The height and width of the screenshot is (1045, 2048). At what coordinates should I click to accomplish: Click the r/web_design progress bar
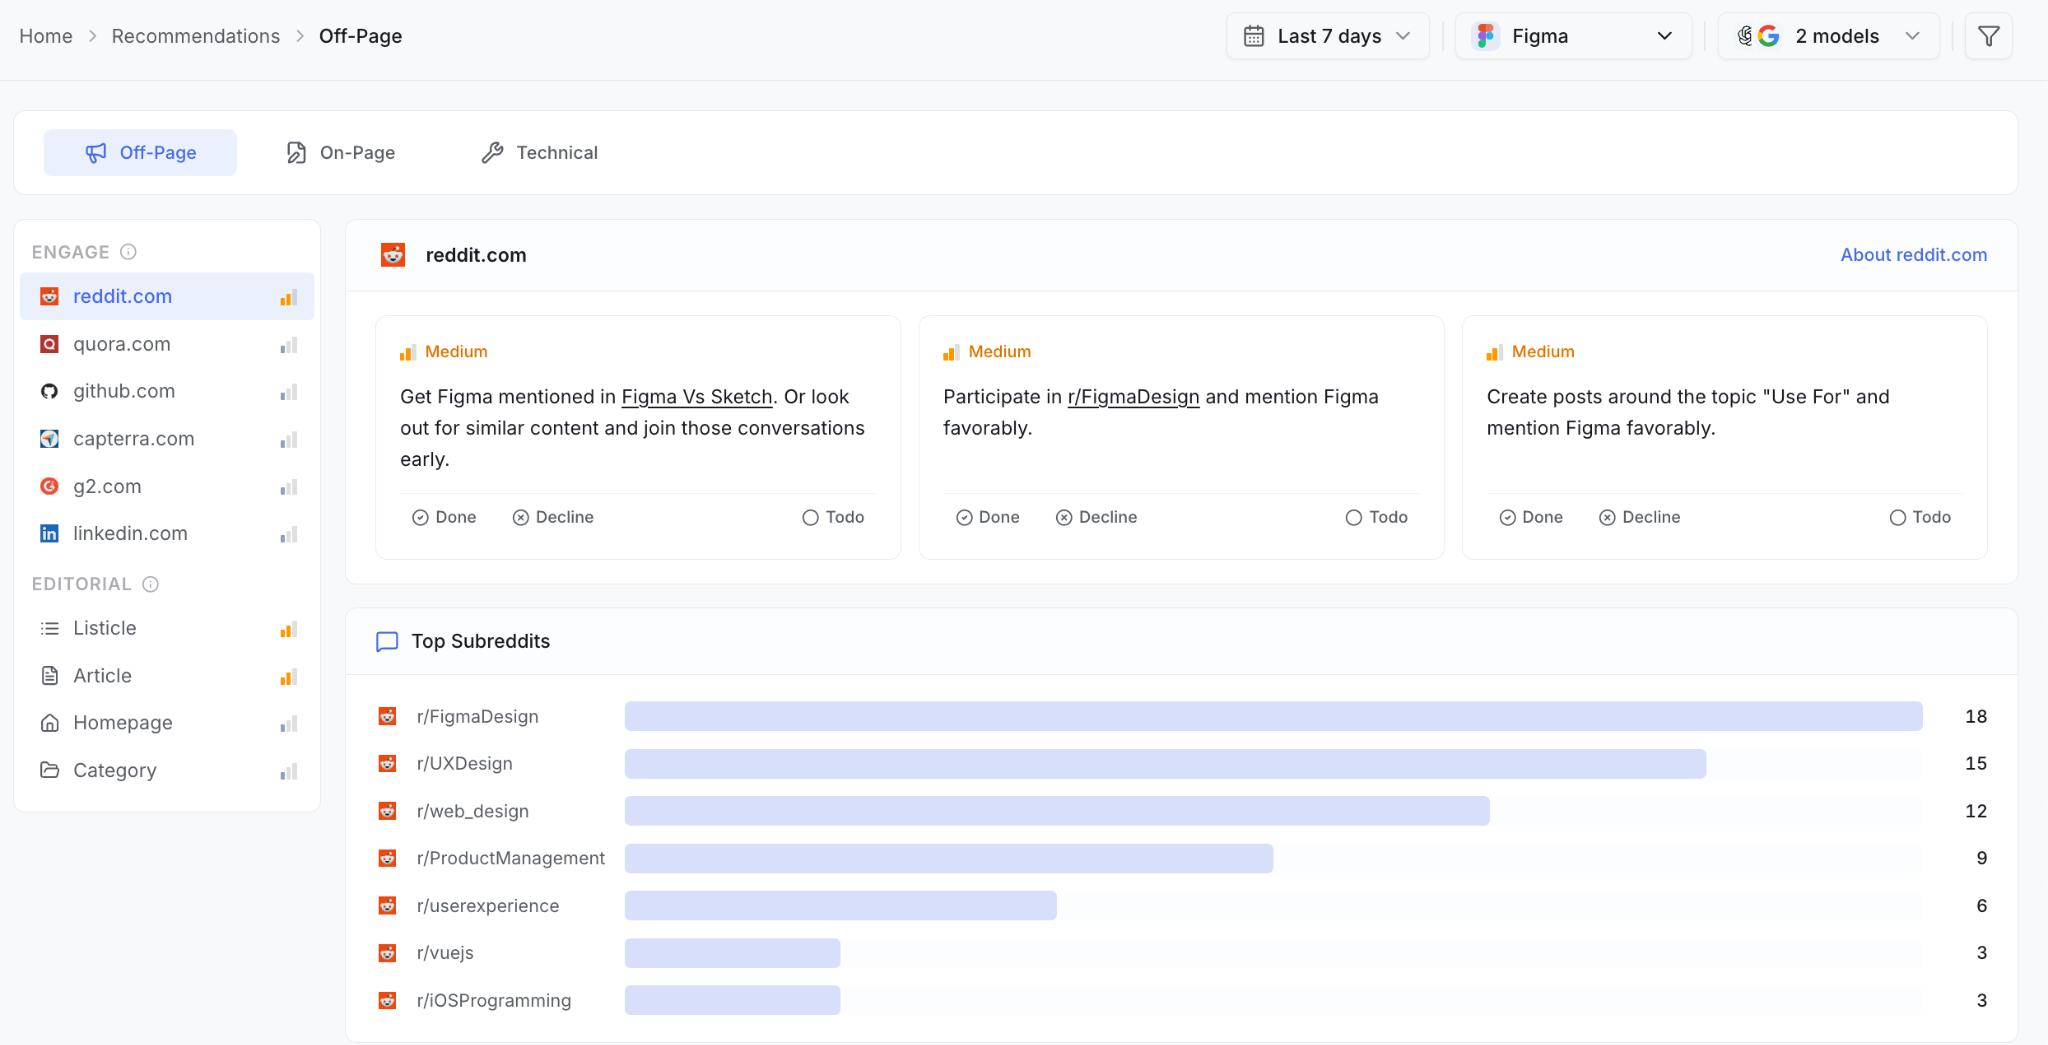[x=1057, y=811]
